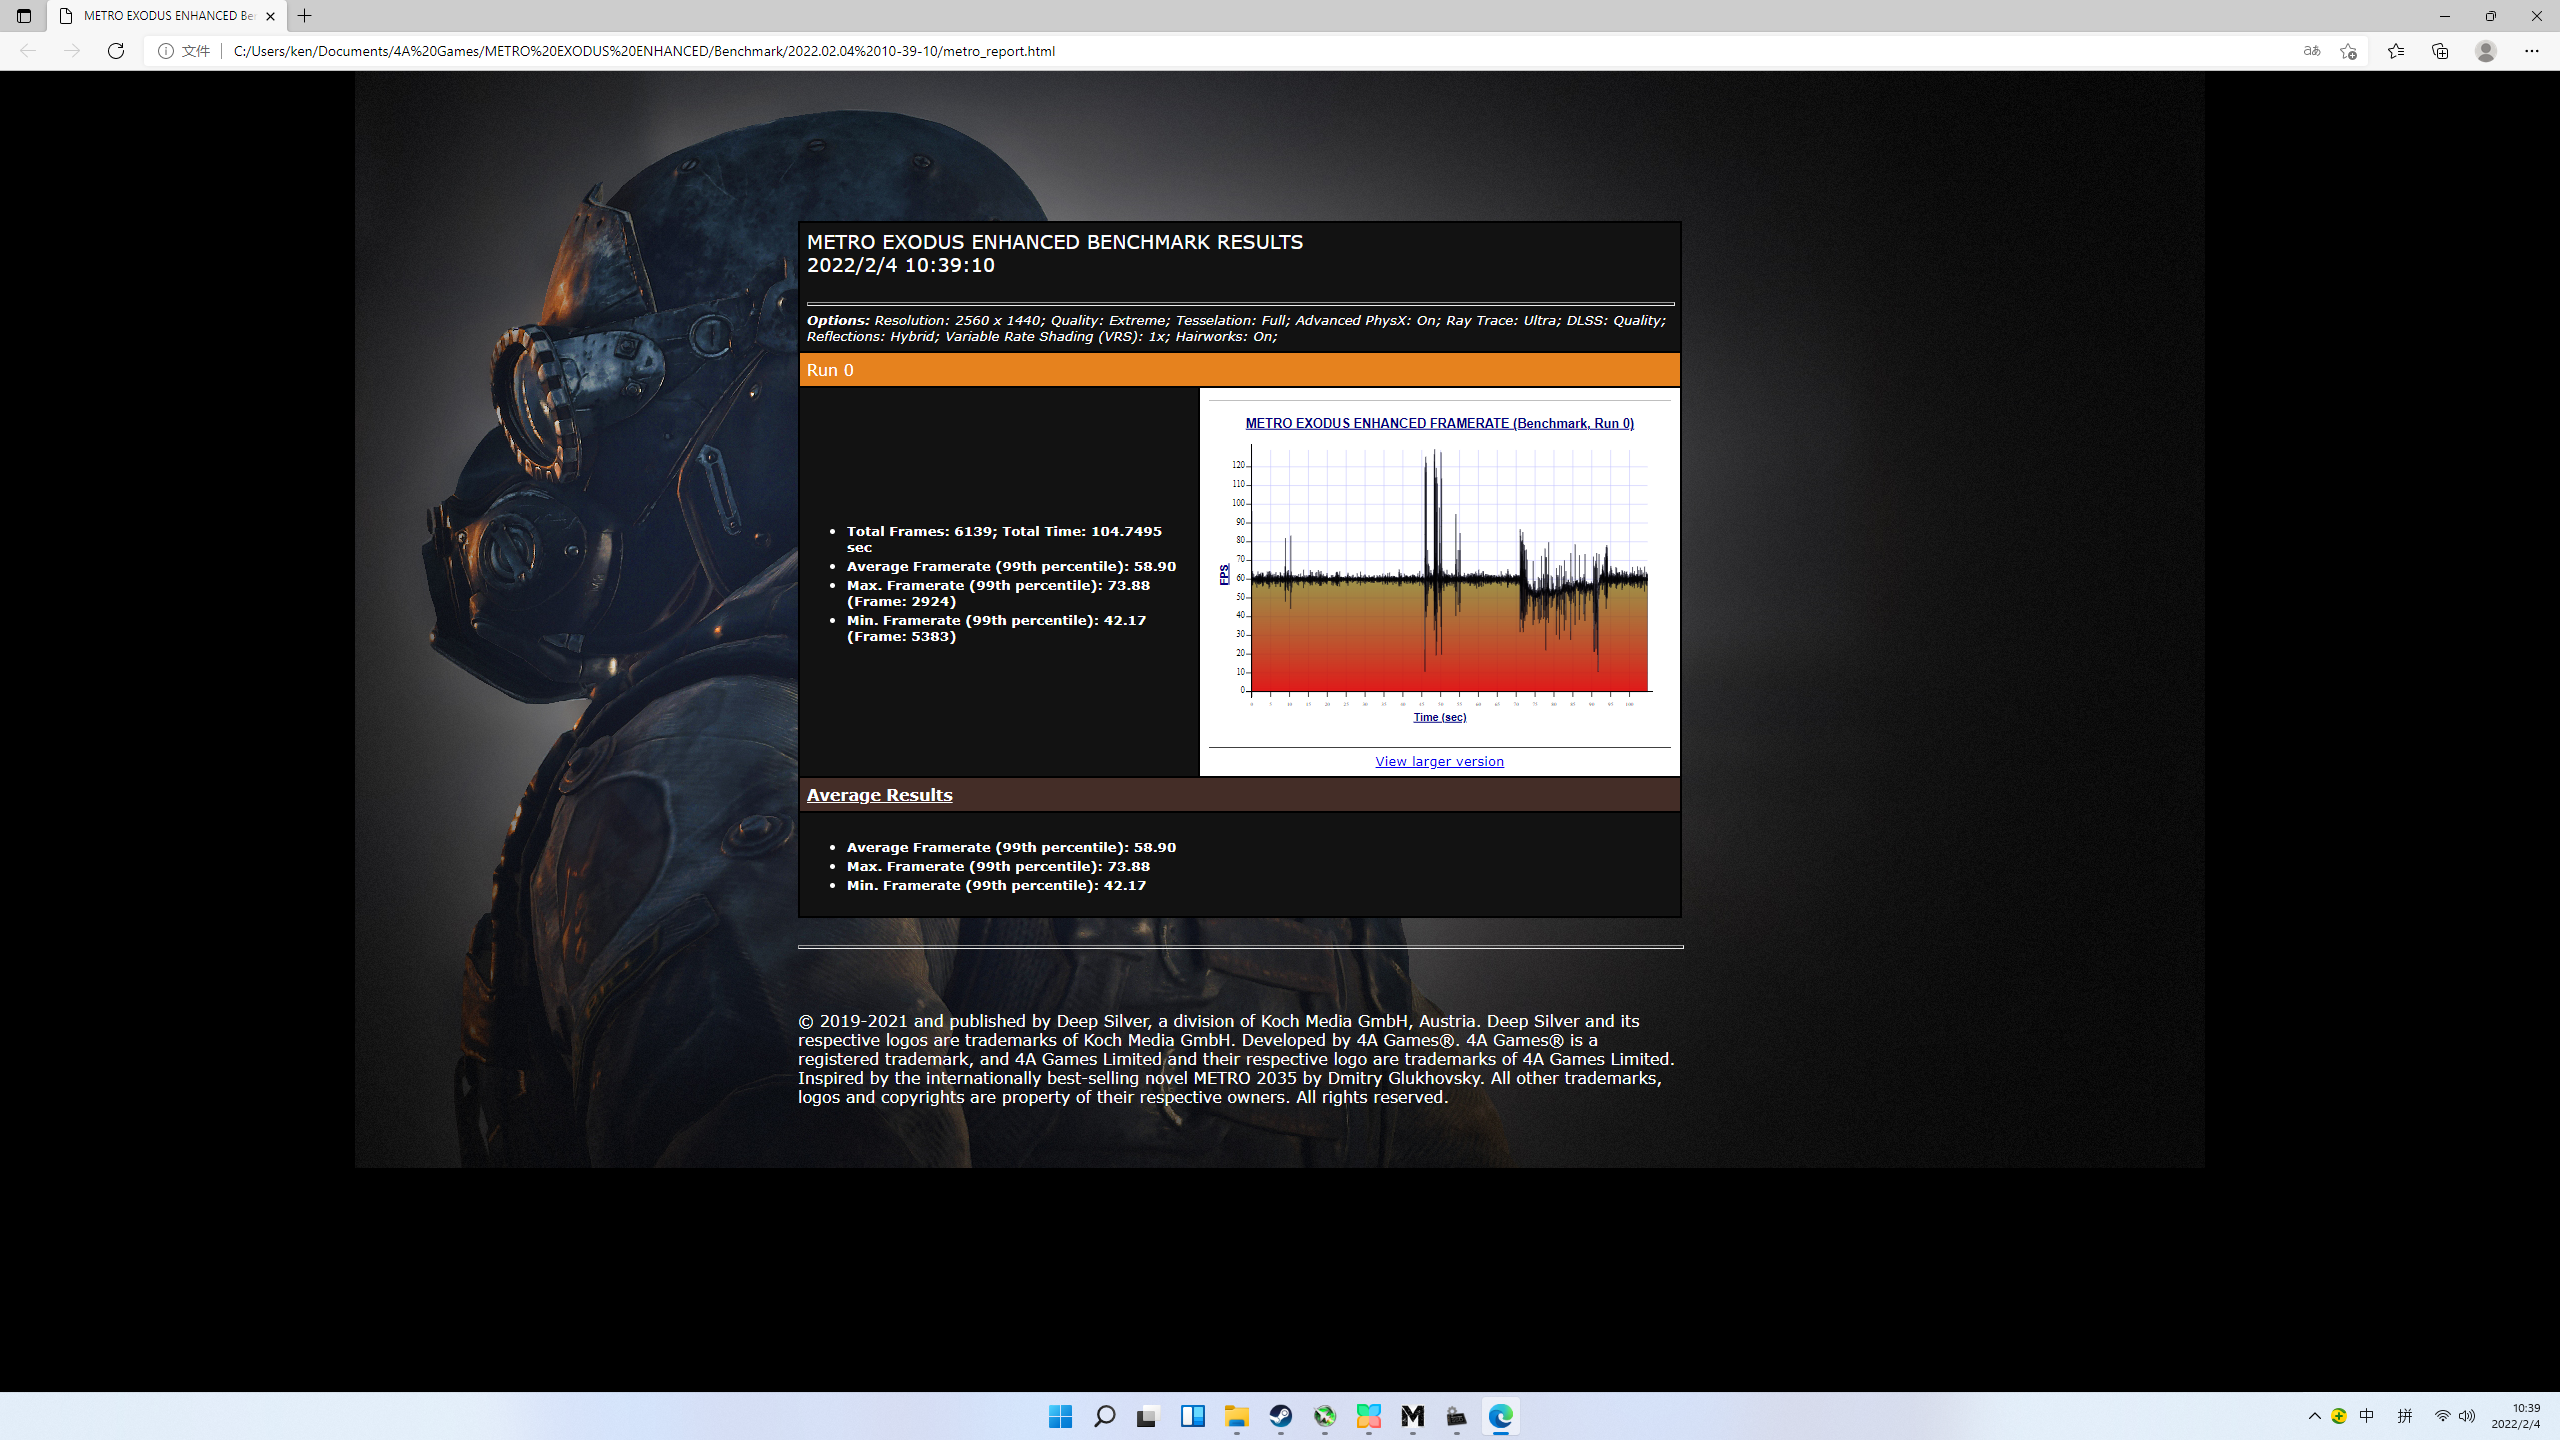Open the Collections icon in Edge toolbar
This screenshot has height=1440, width=2560.
point(2440,51)
